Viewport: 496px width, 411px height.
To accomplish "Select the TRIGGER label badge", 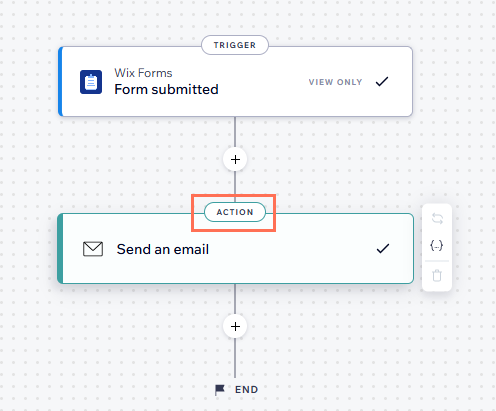I will tap(235, 45).
